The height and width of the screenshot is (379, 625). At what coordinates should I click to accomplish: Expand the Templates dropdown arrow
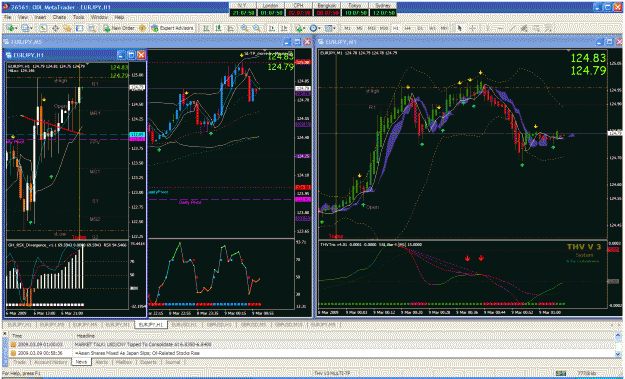click(334, 28)
